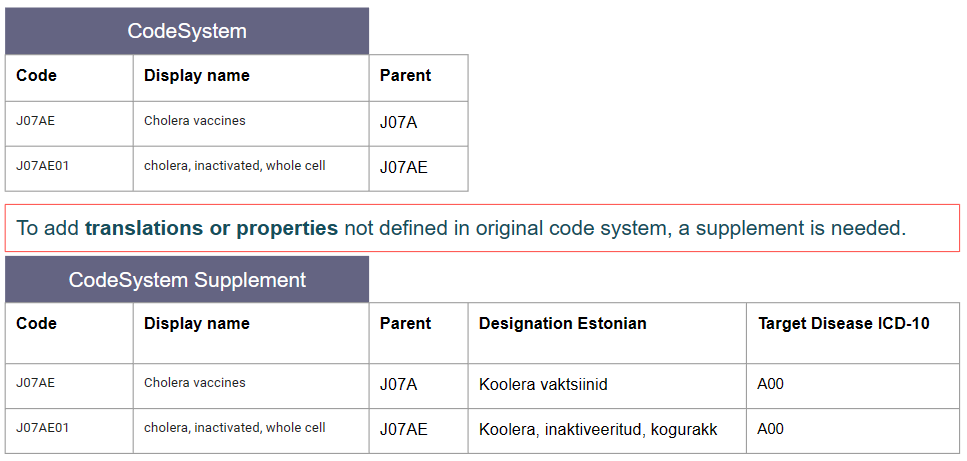Click Display name header in Supplement table

pos(197,324)
